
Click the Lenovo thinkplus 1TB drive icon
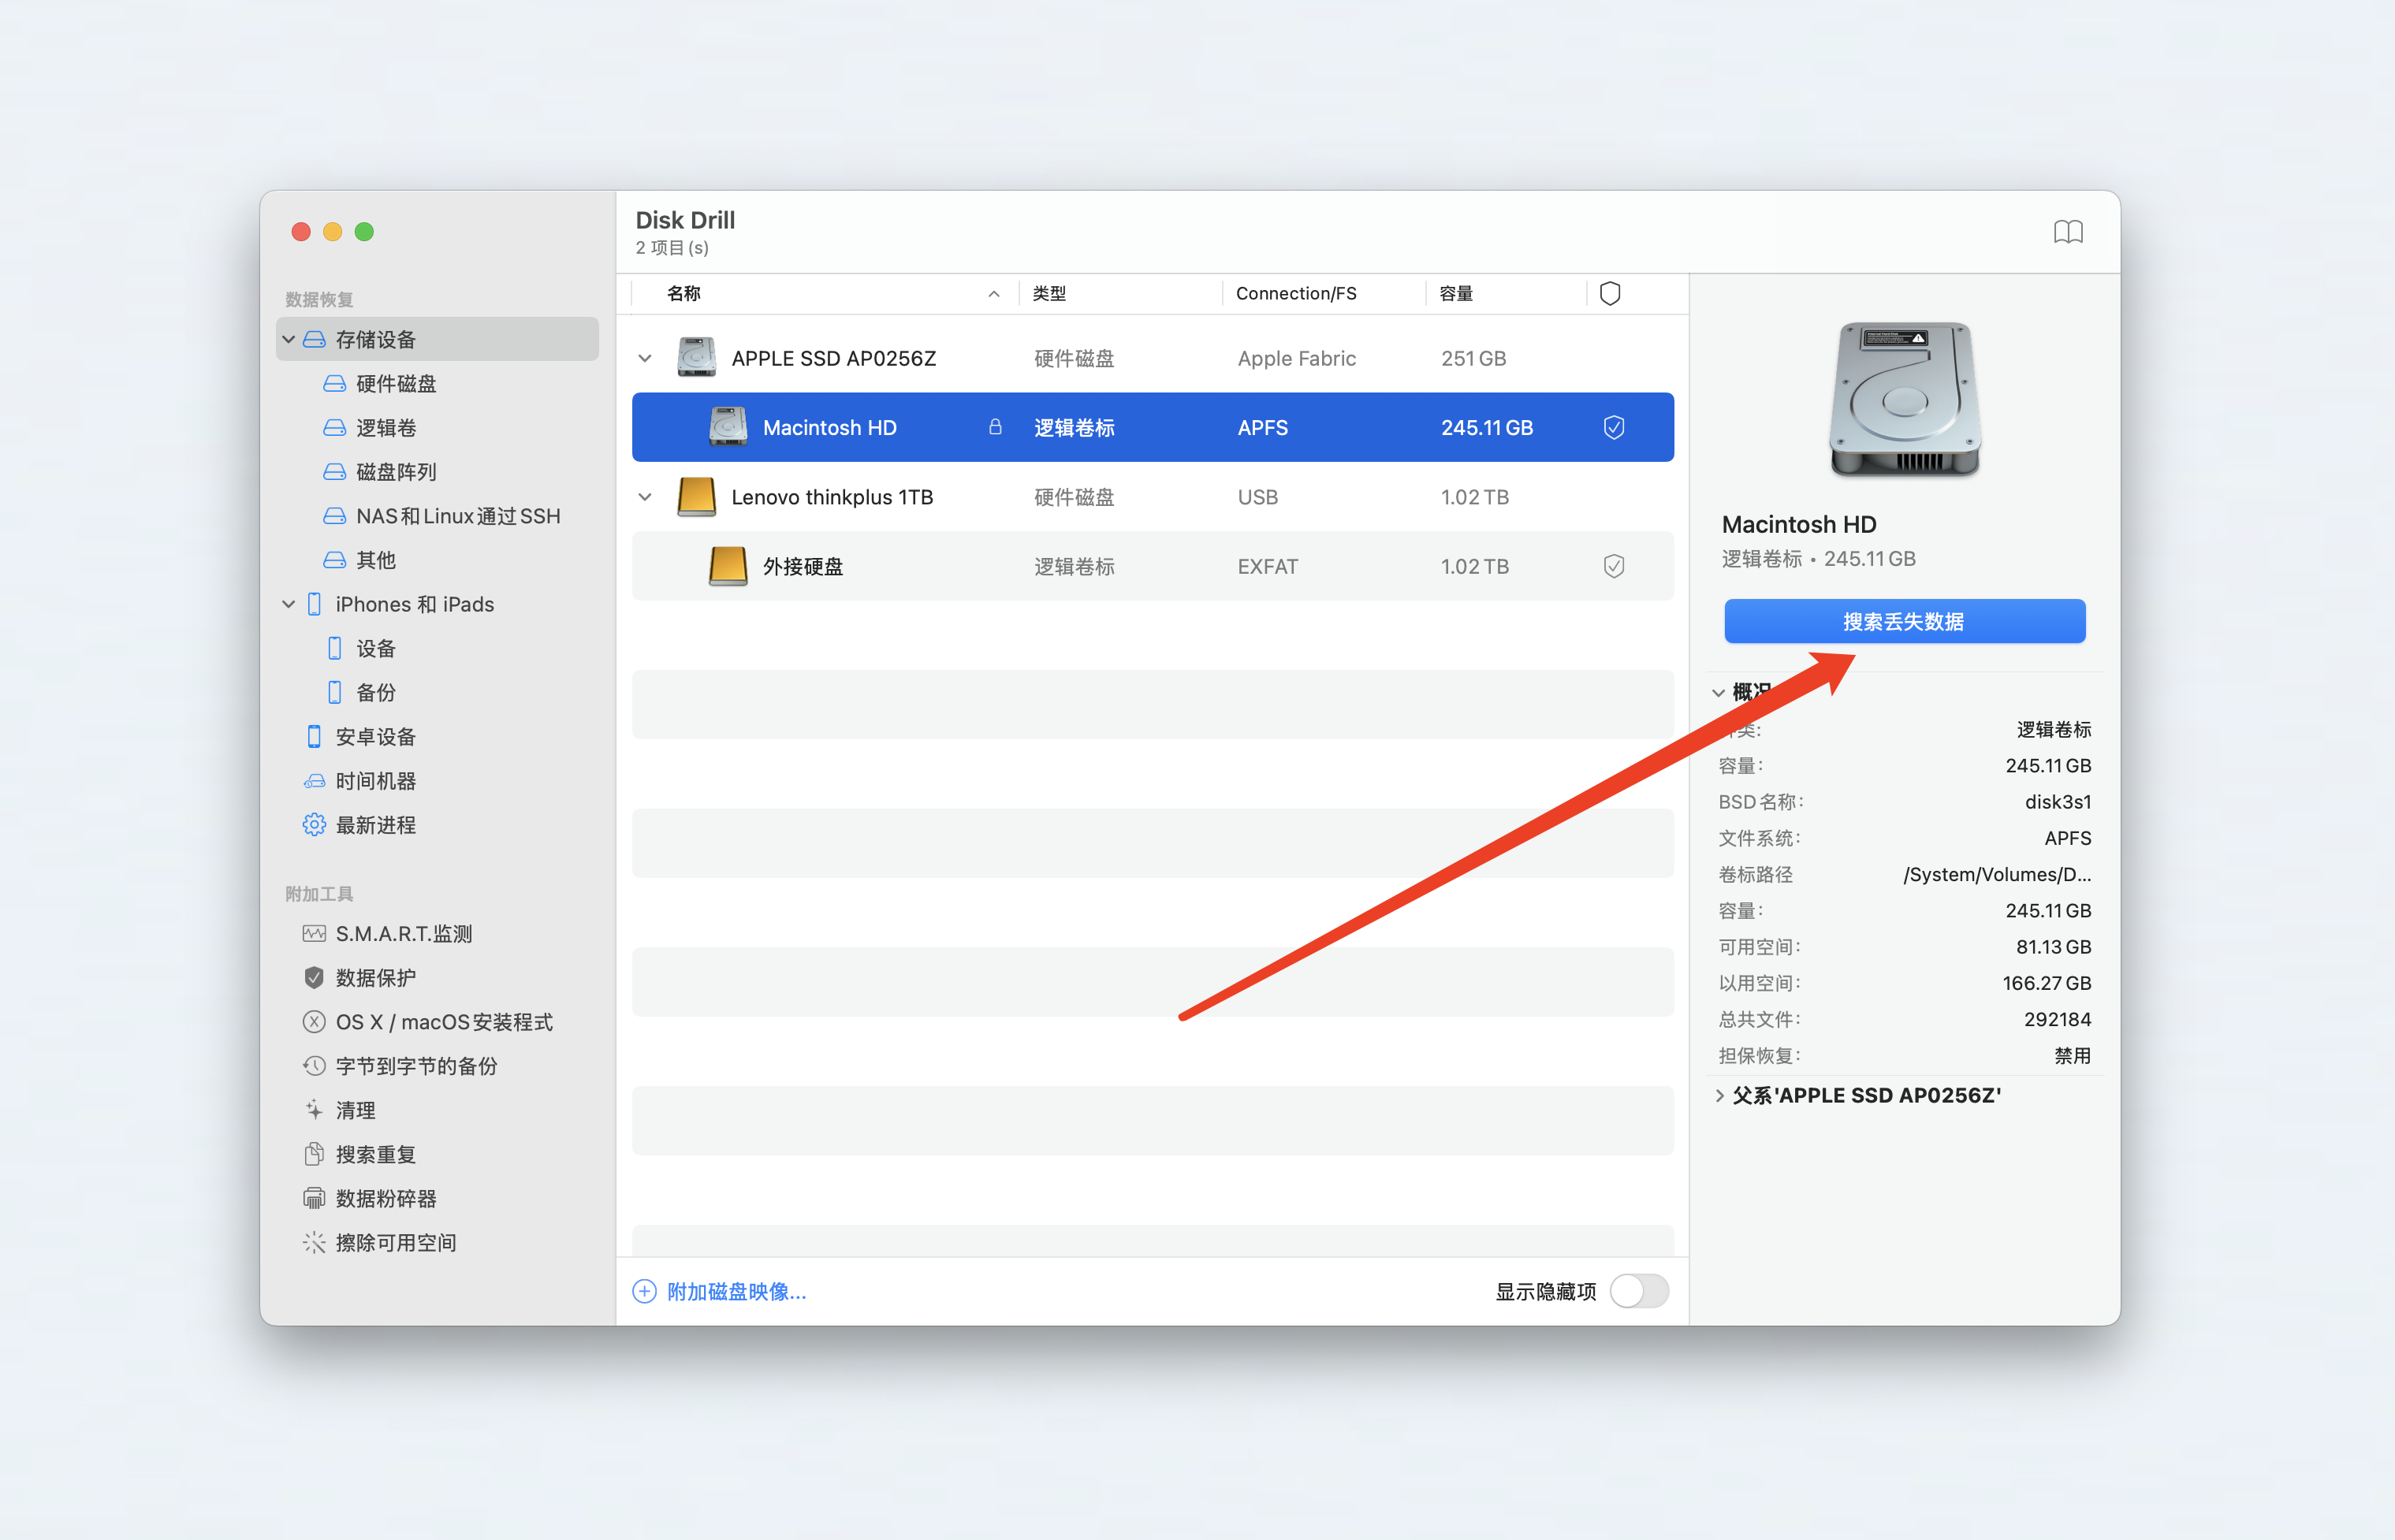pyautogui.click(x=696, y=497)
